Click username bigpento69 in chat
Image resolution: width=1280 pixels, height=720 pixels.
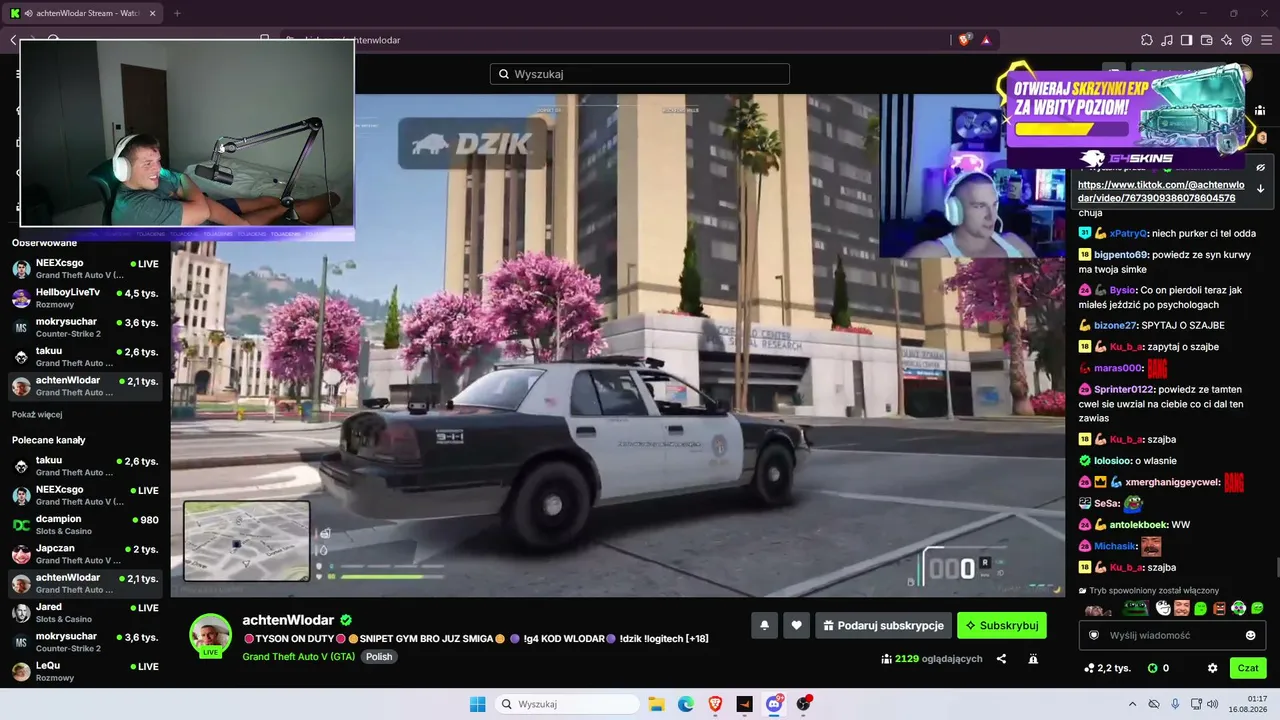coord(1121,255)
